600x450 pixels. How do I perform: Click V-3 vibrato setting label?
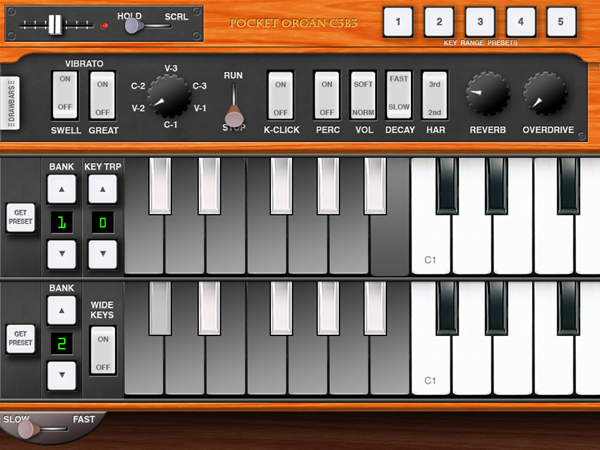point(171,68)
